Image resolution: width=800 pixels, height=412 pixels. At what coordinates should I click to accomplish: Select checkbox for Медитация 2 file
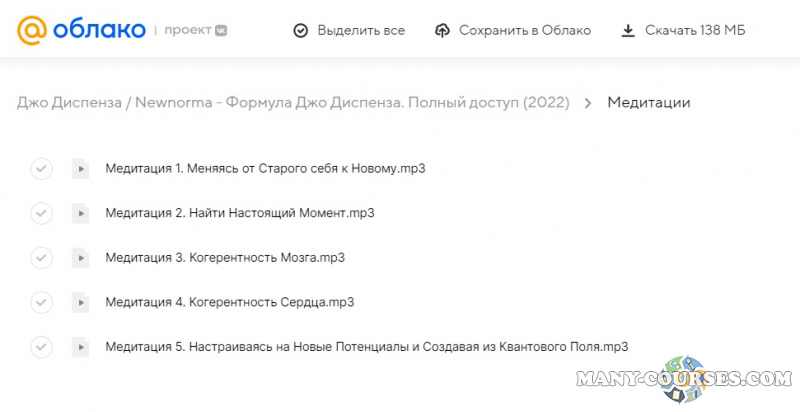41,213
